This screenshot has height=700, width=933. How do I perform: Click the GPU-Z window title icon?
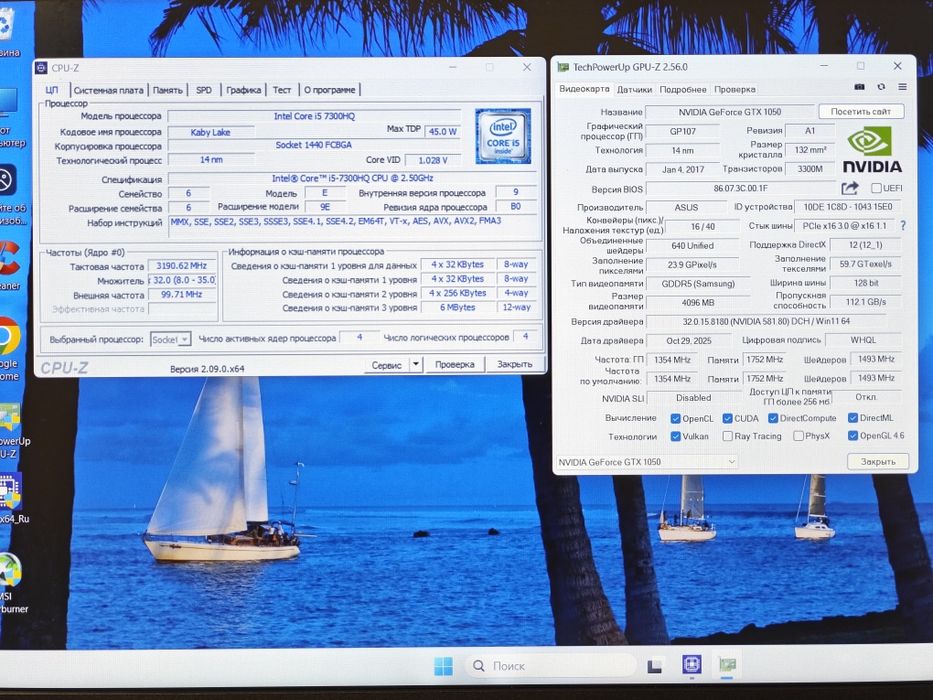(x=563, y=67)
